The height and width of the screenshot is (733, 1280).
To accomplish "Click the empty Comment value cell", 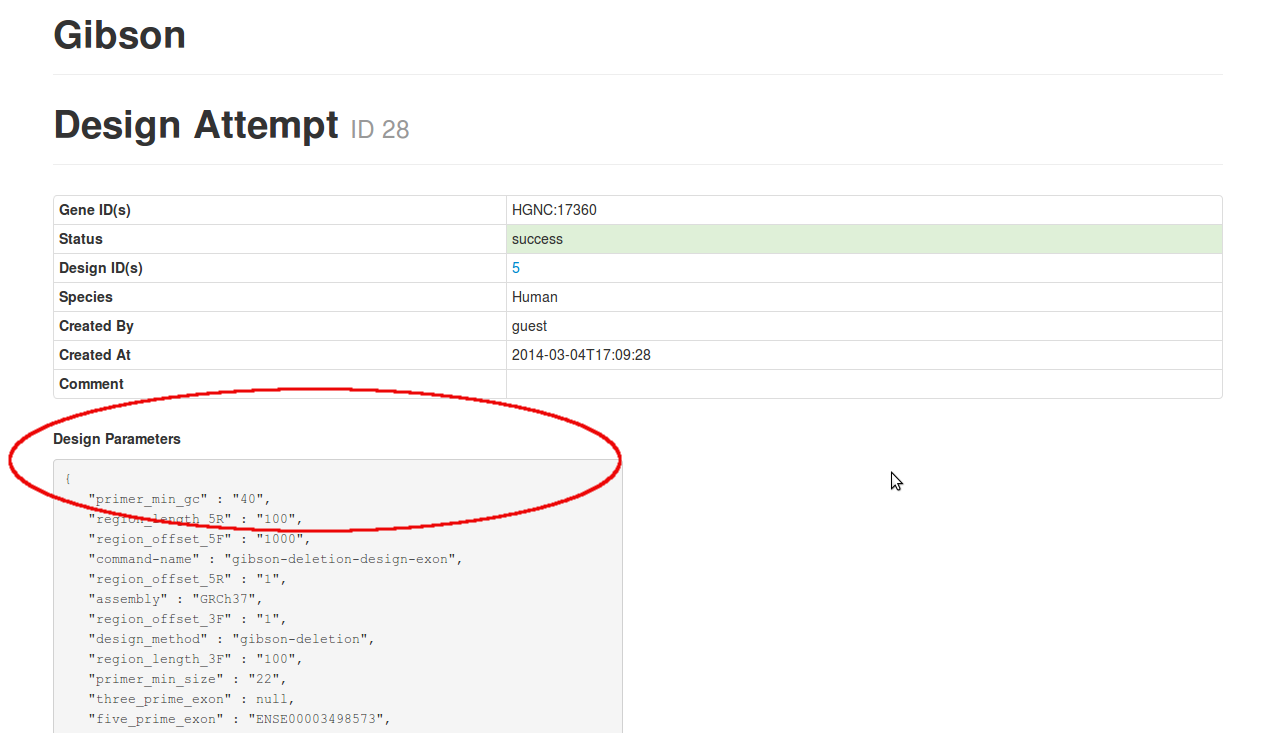I will click(x=863, y=384).
